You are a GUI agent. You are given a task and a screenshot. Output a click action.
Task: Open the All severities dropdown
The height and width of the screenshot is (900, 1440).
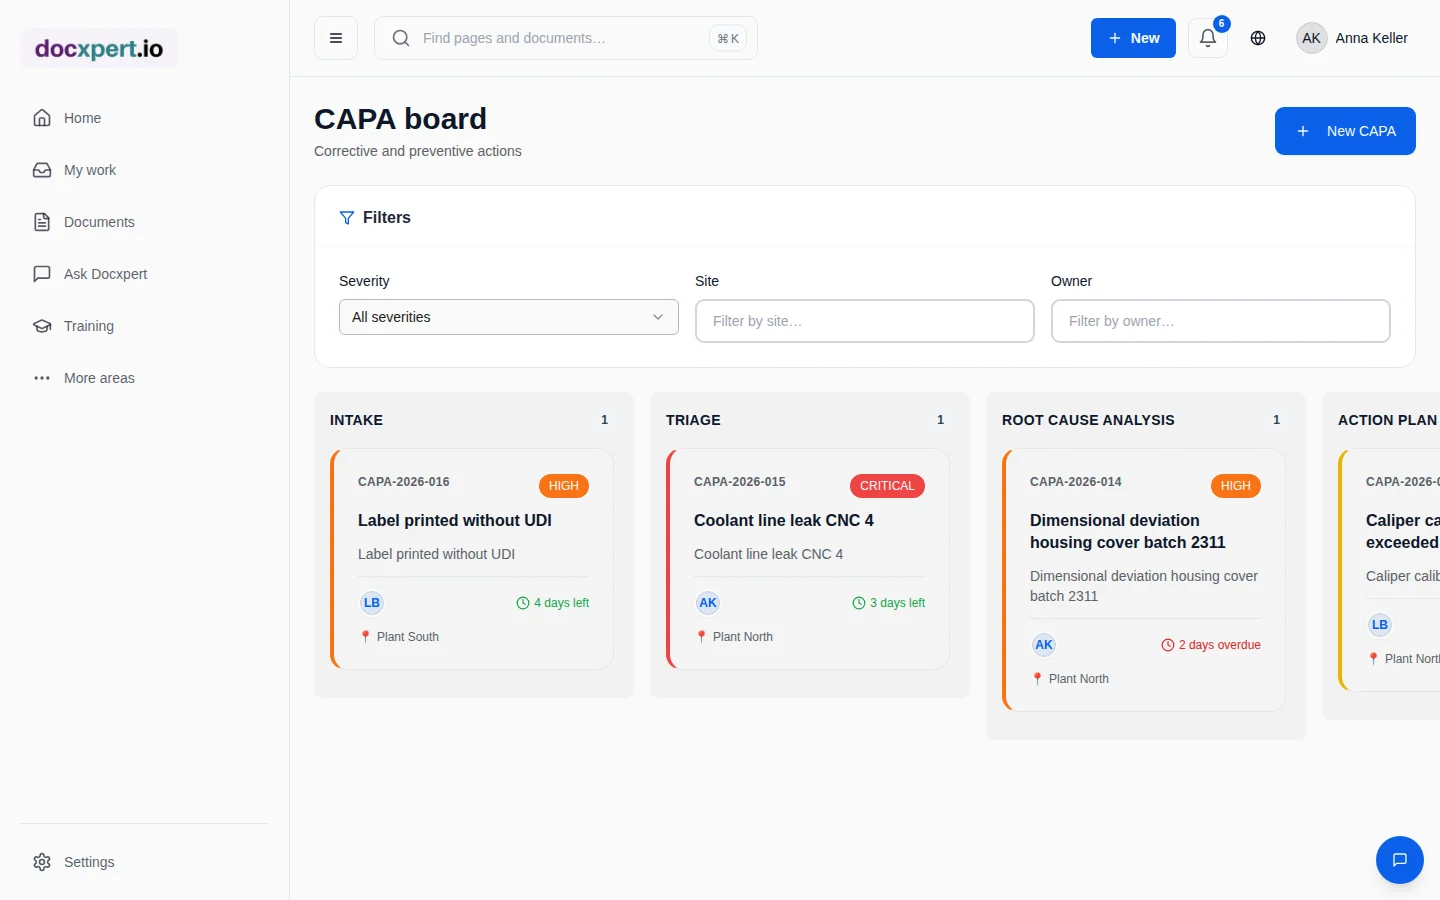509,317
